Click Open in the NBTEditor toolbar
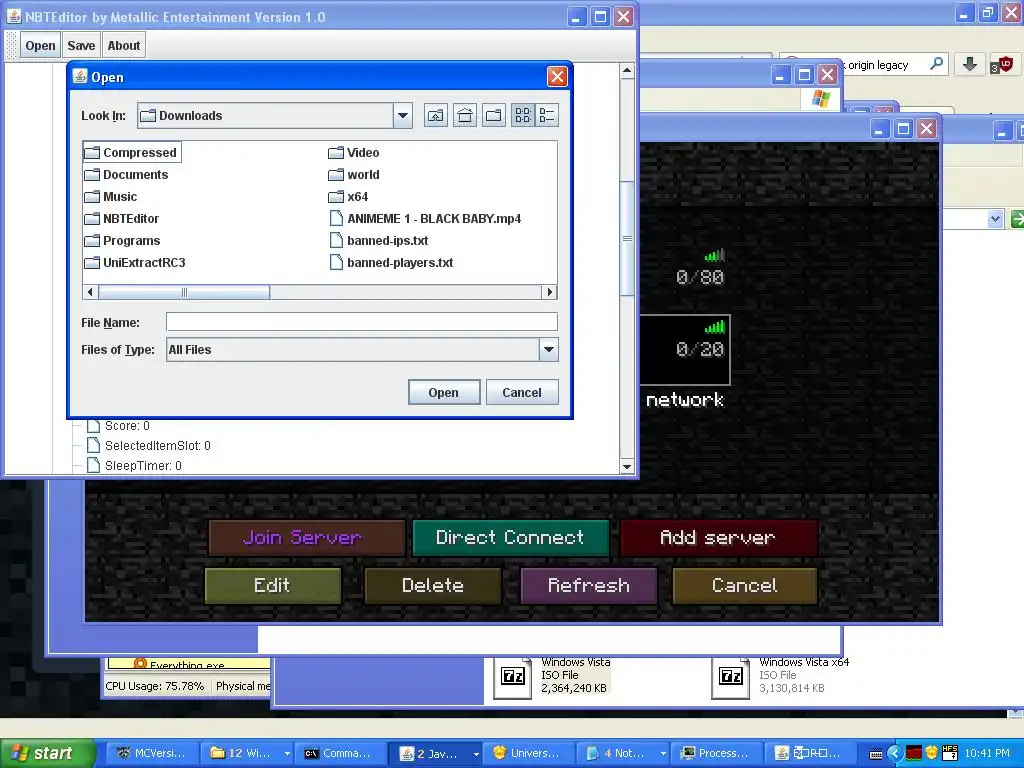The width and height of the screenshot is (1024, 768). (40, 46)
